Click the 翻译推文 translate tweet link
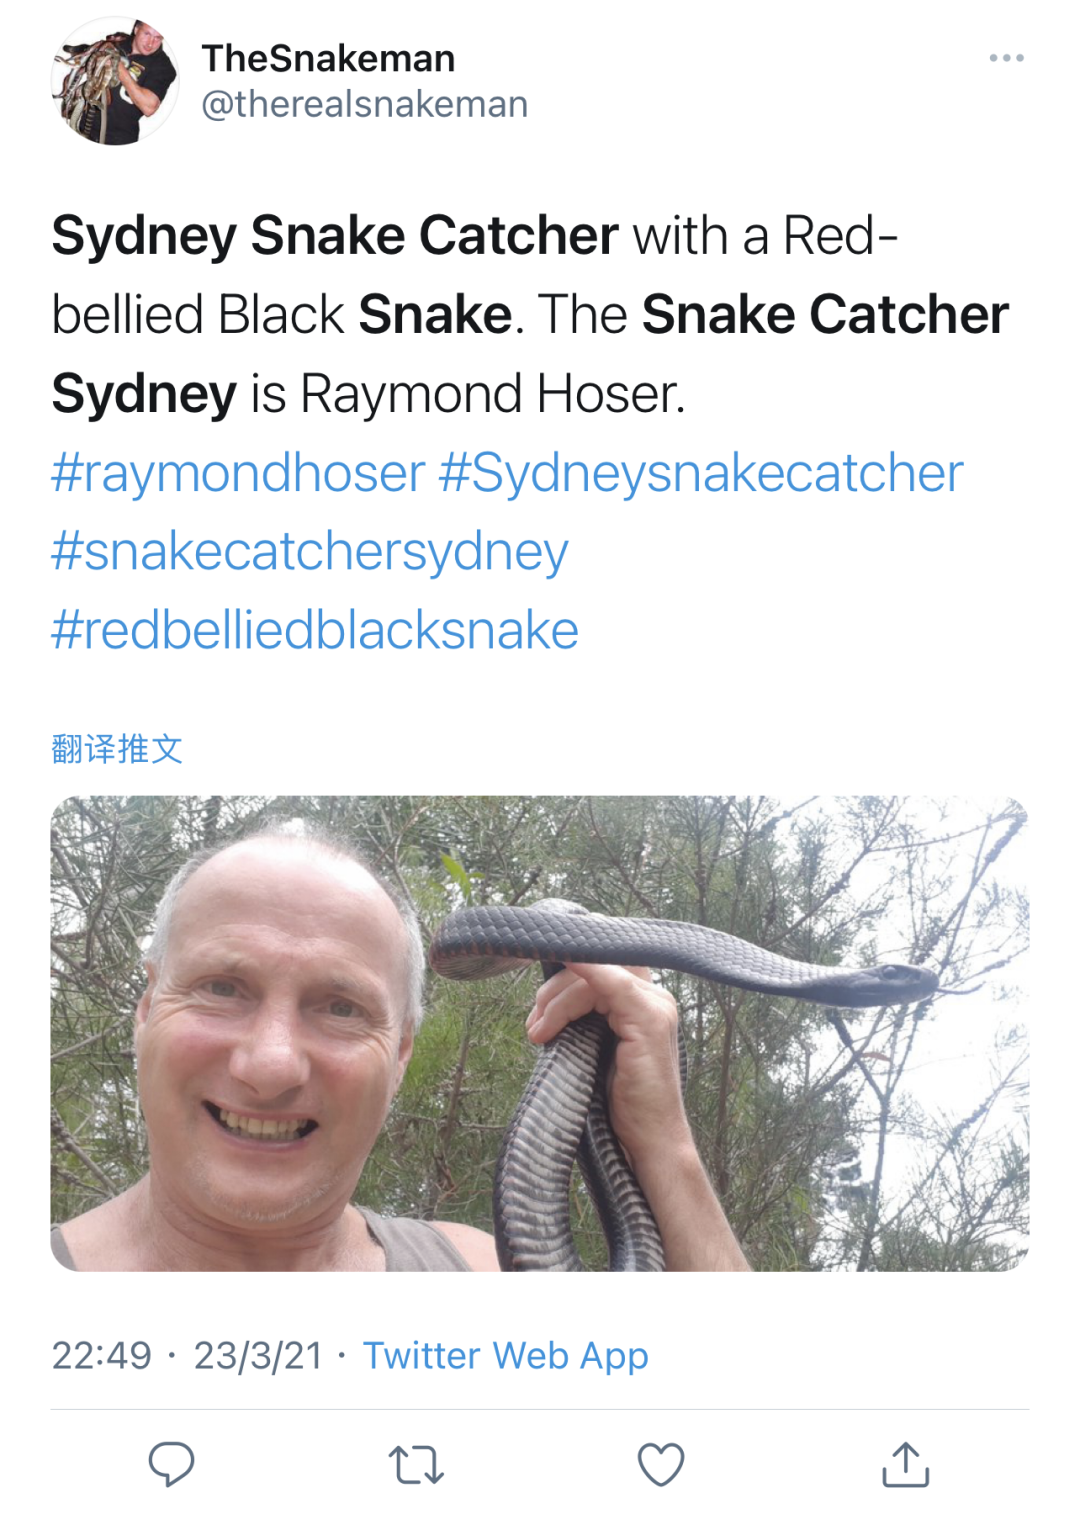Screen dimensions: 1080x1513 pos(117,748)
